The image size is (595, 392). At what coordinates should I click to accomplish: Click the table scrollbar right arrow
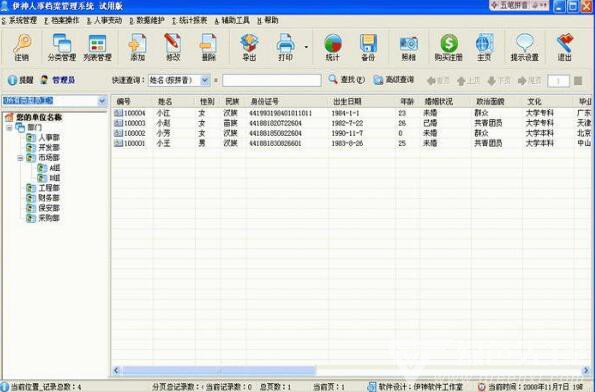[x=586, y=370]
